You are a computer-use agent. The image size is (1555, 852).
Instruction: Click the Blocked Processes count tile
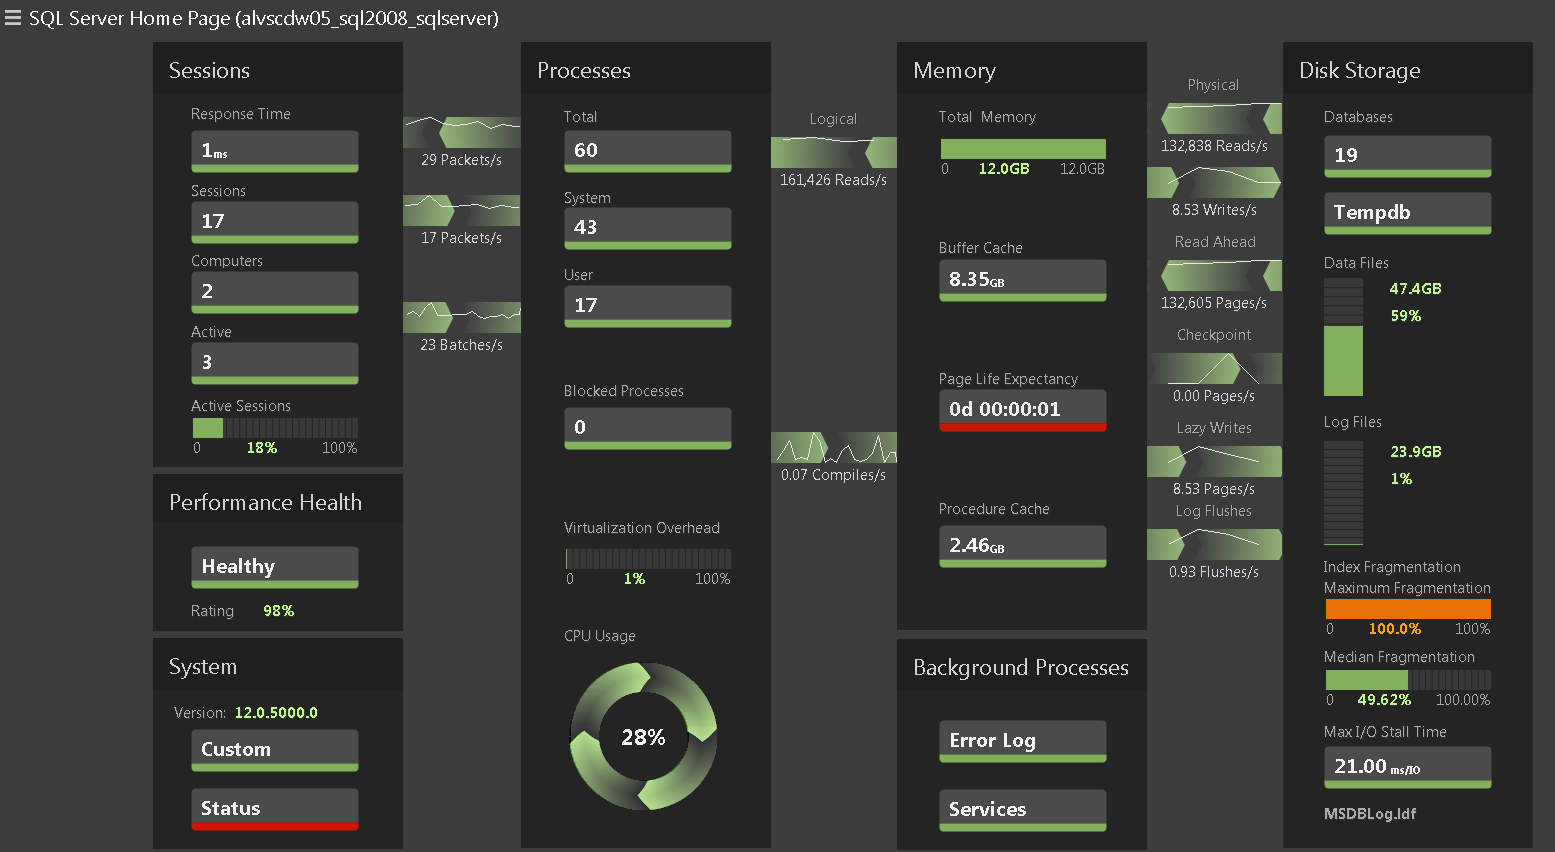647,428
